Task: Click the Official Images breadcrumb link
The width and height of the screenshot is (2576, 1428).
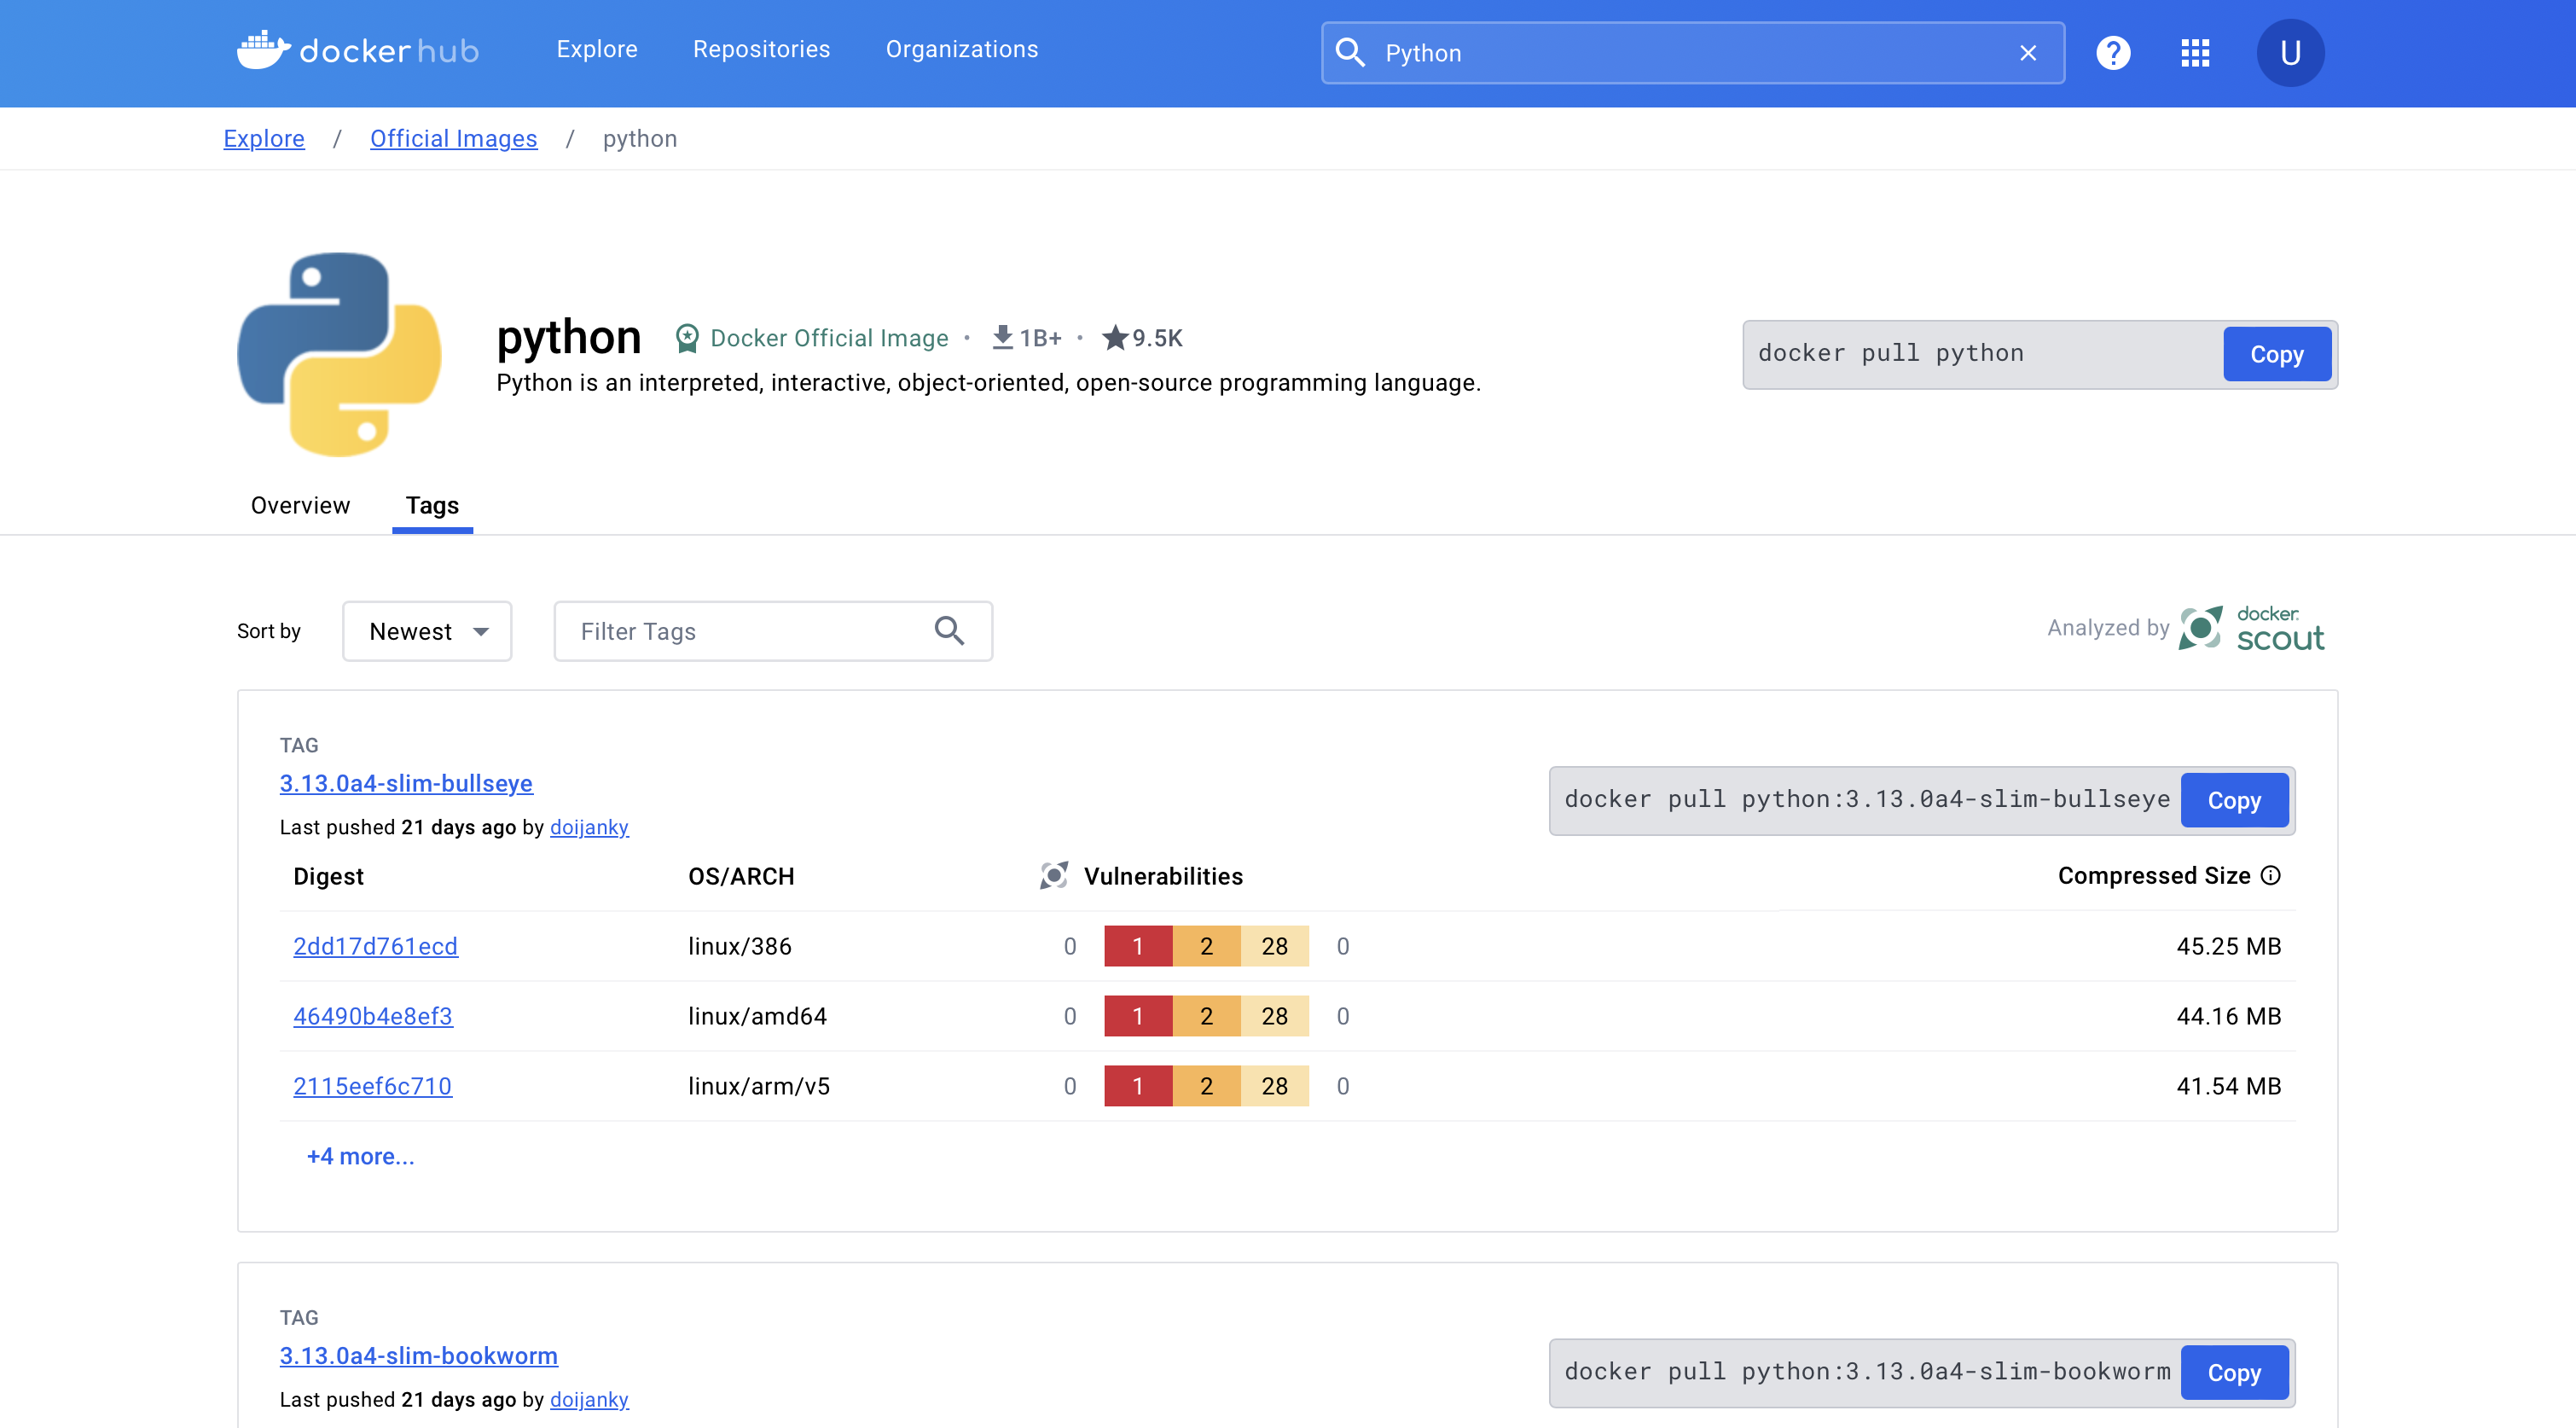Action: click(x=453, y=138)
